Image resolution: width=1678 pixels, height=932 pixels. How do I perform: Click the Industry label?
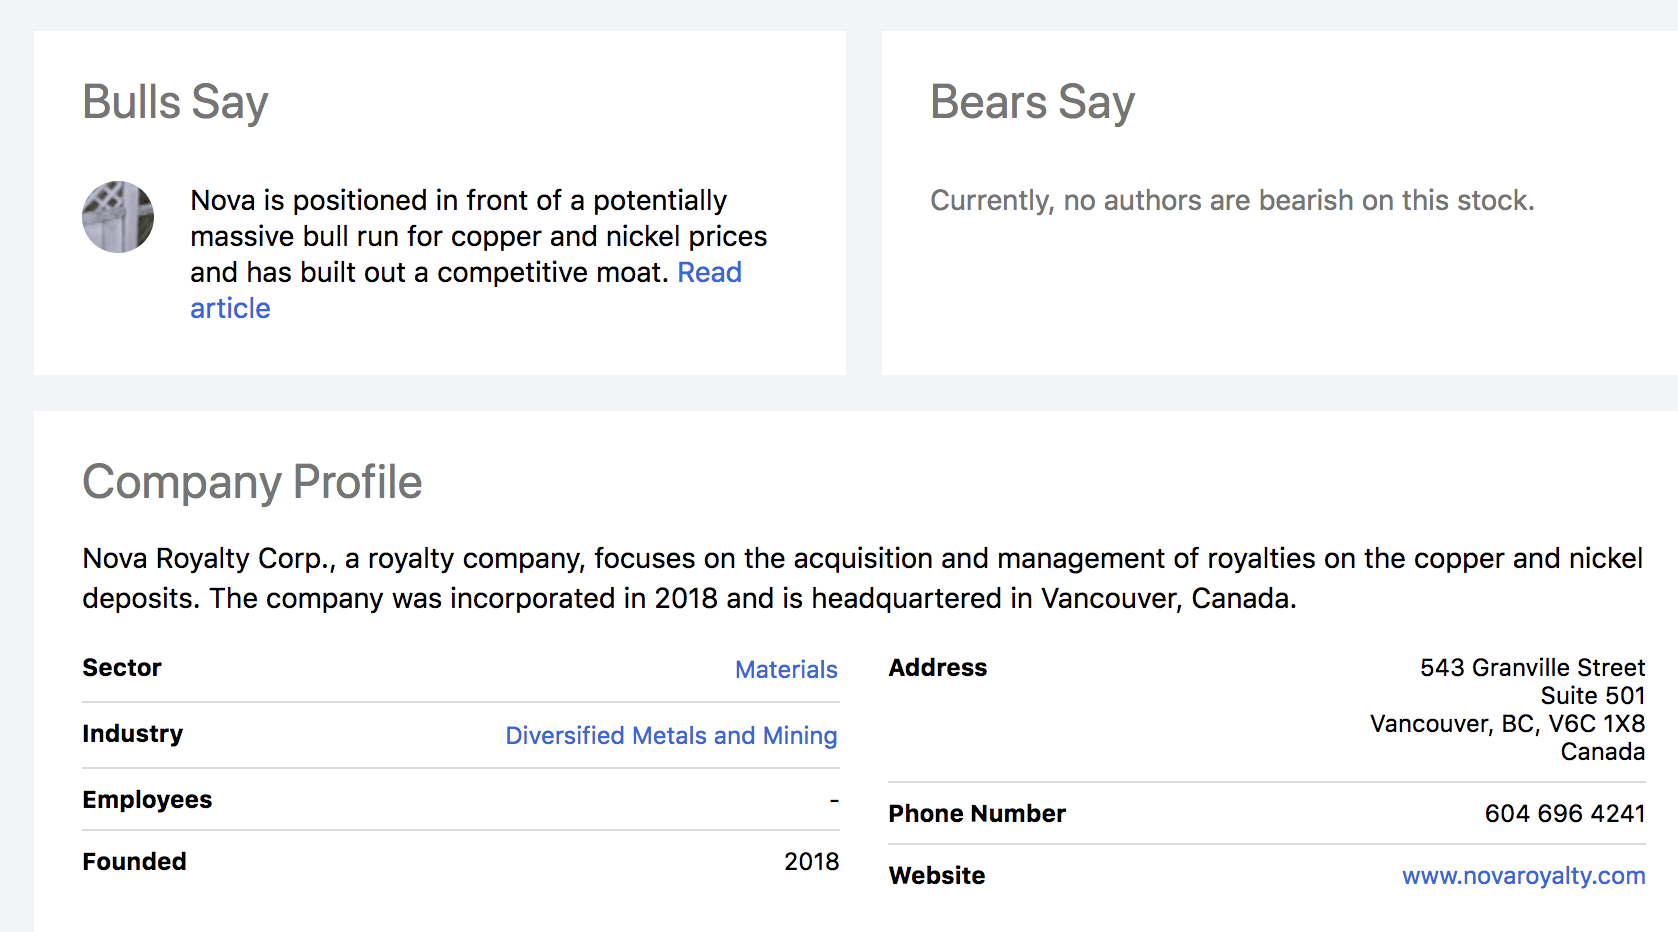[x=133, y=734]
